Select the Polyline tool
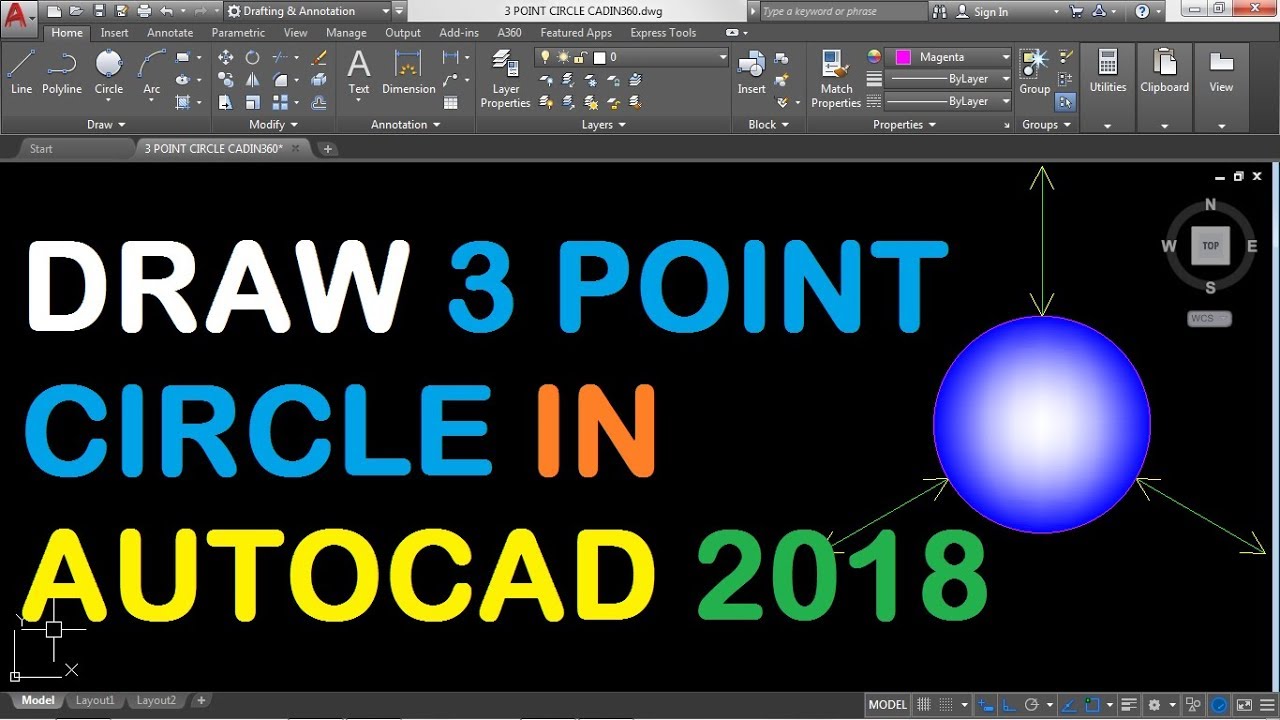1280x720 pixels. (x=61, y=72)
